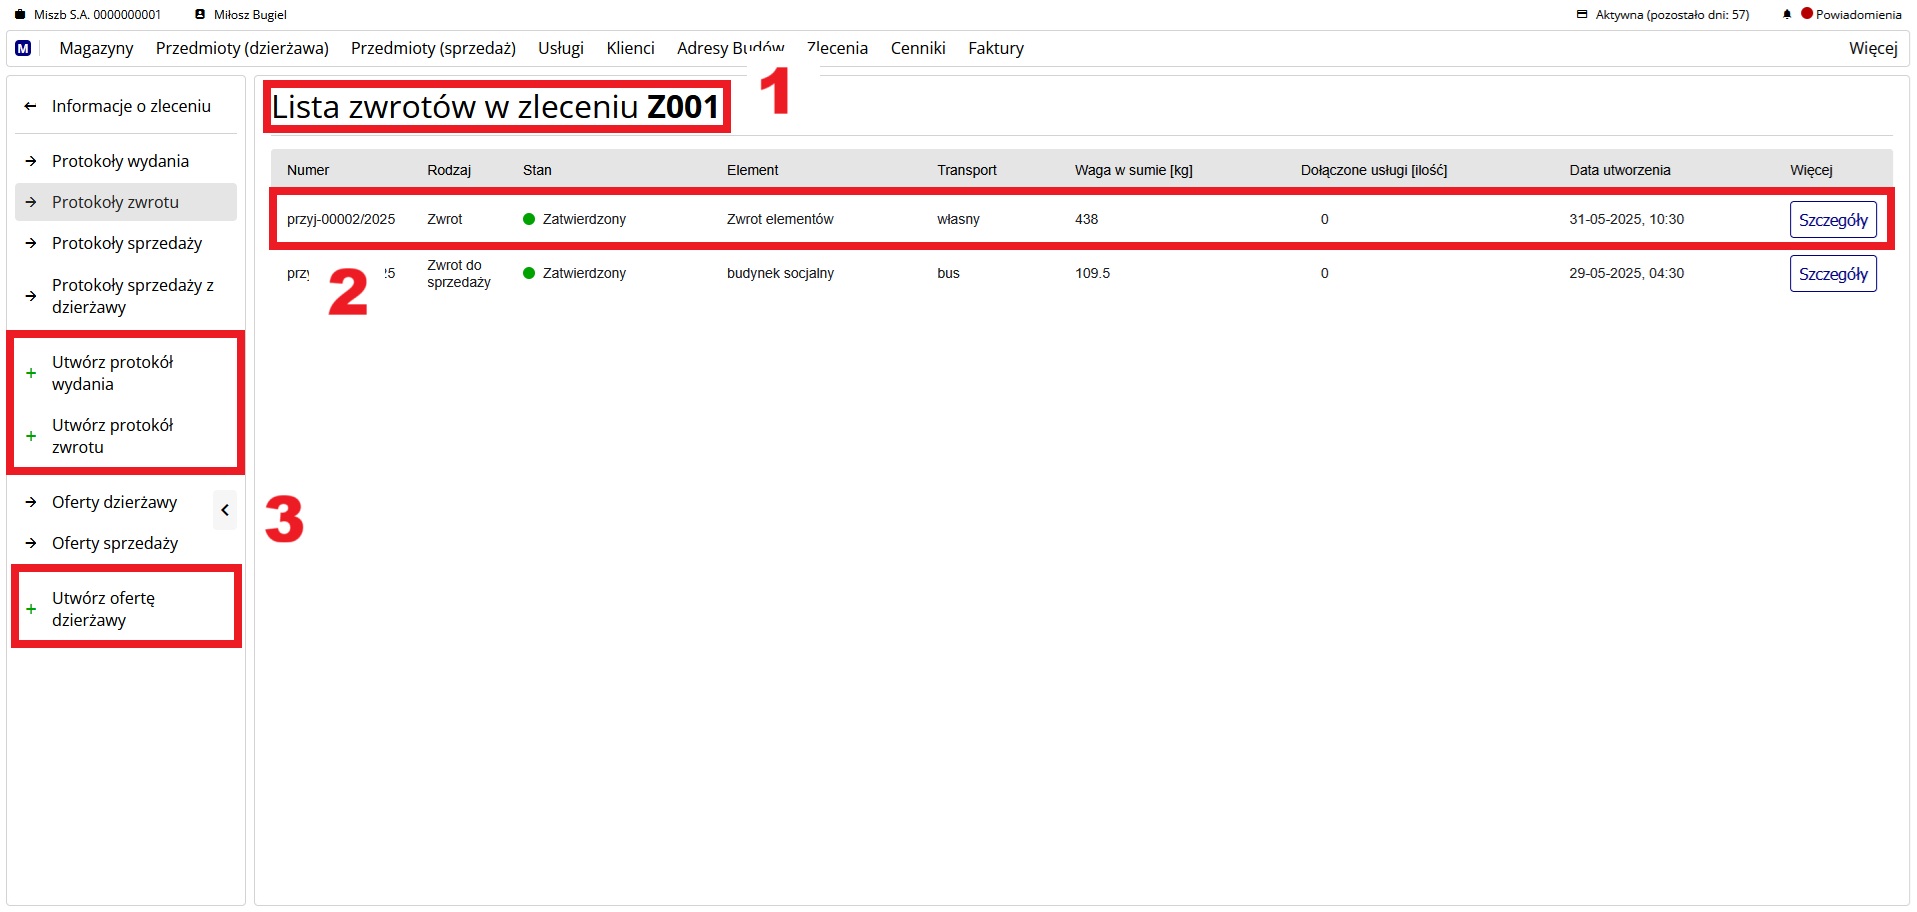Viewport: 1917px width, 912px height.
Task: Open the Więcej menu in navigation bar
Action: [1872, 48]
